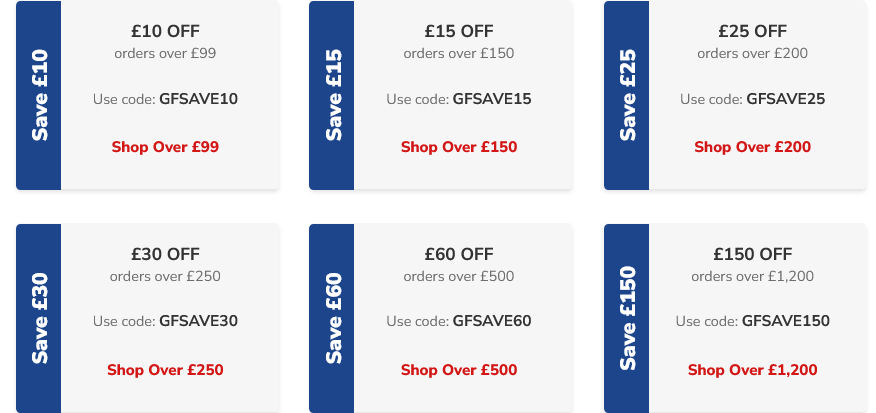Select the GFSAVE150 coupon code text
The image size is (876, 413).
786,321
